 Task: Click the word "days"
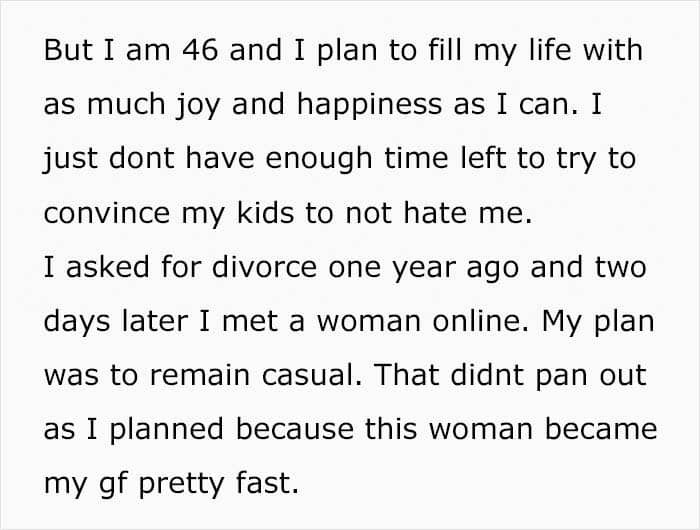click(x=74, y=322)
